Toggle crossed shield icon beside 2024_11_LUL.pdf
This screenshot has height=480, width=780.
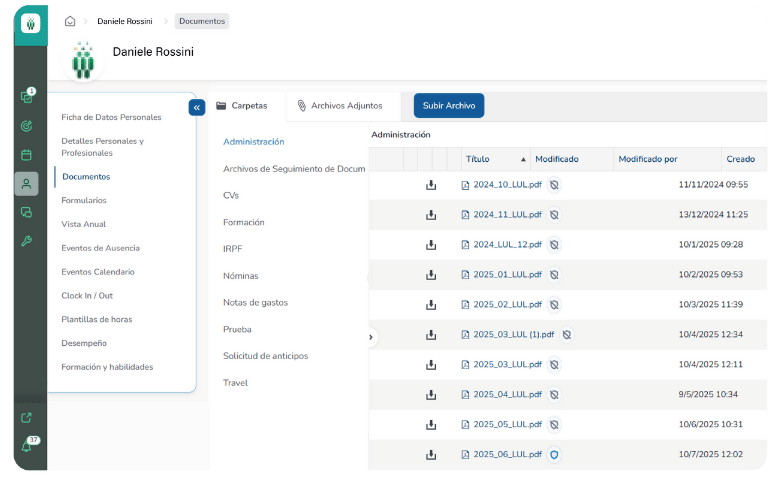point(554,215)
